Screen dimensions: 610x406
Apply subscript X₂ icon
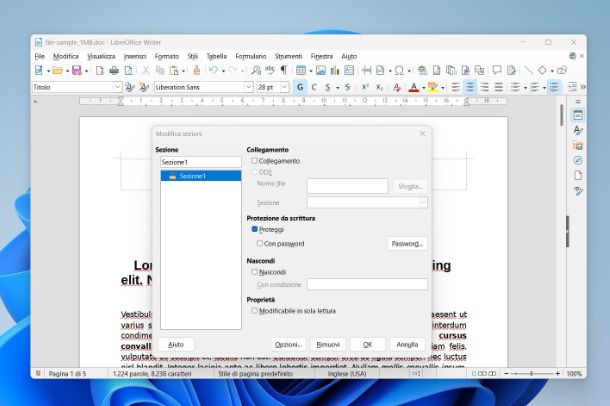(x=379, y=87)
